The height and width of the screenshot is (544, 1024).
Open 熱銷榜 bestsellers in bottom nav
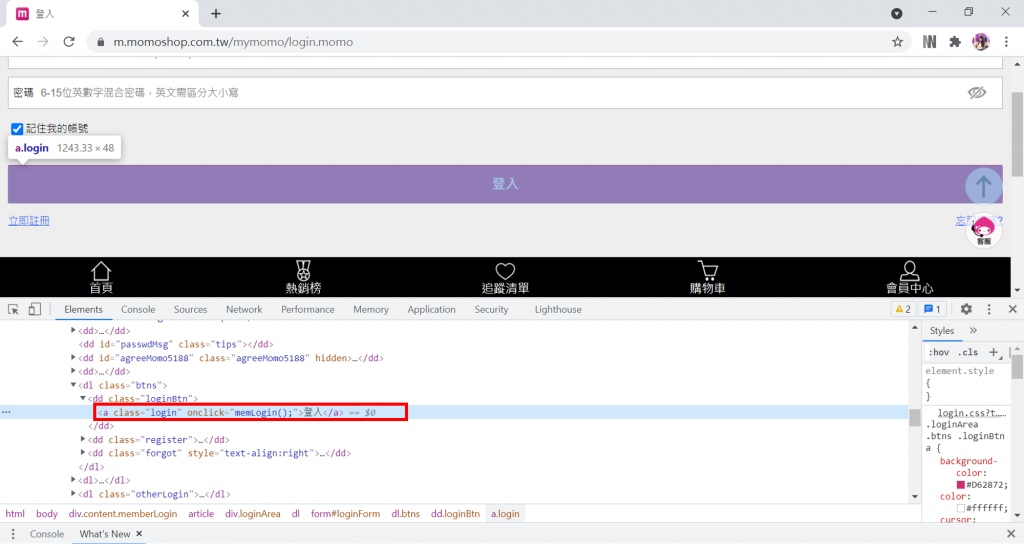303,278
